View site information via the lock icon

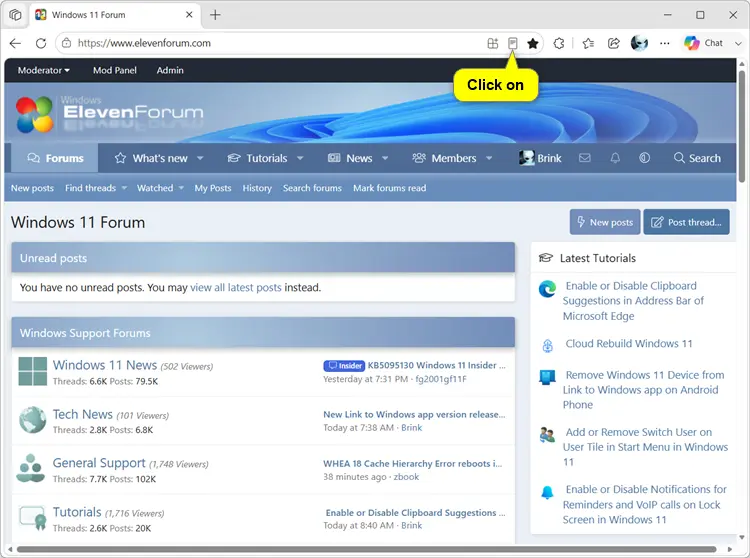click(x=67, y=43)
